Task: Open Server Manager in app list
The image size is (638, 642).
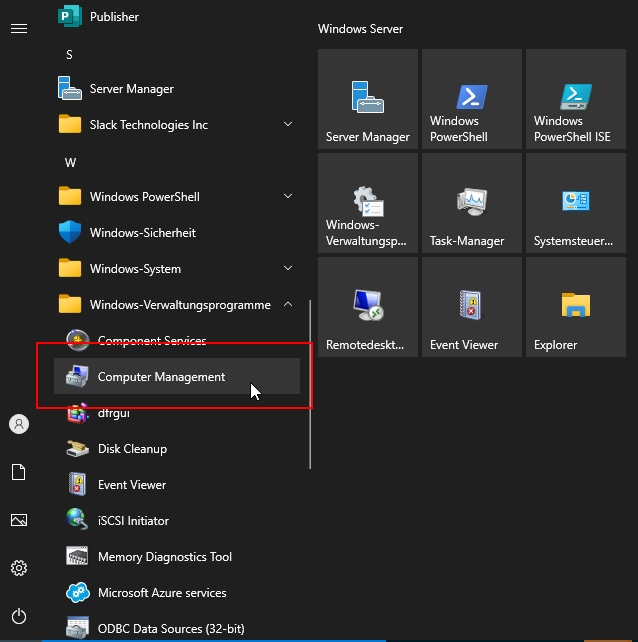Action: click(176, 89)
